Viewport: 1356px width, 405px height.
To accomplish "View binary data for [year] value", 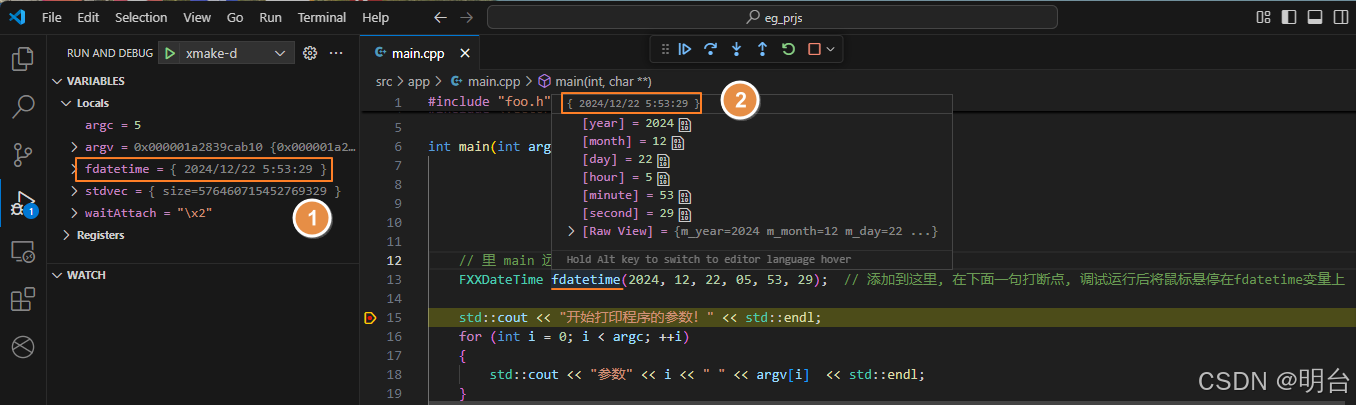I will coord(685,124).
